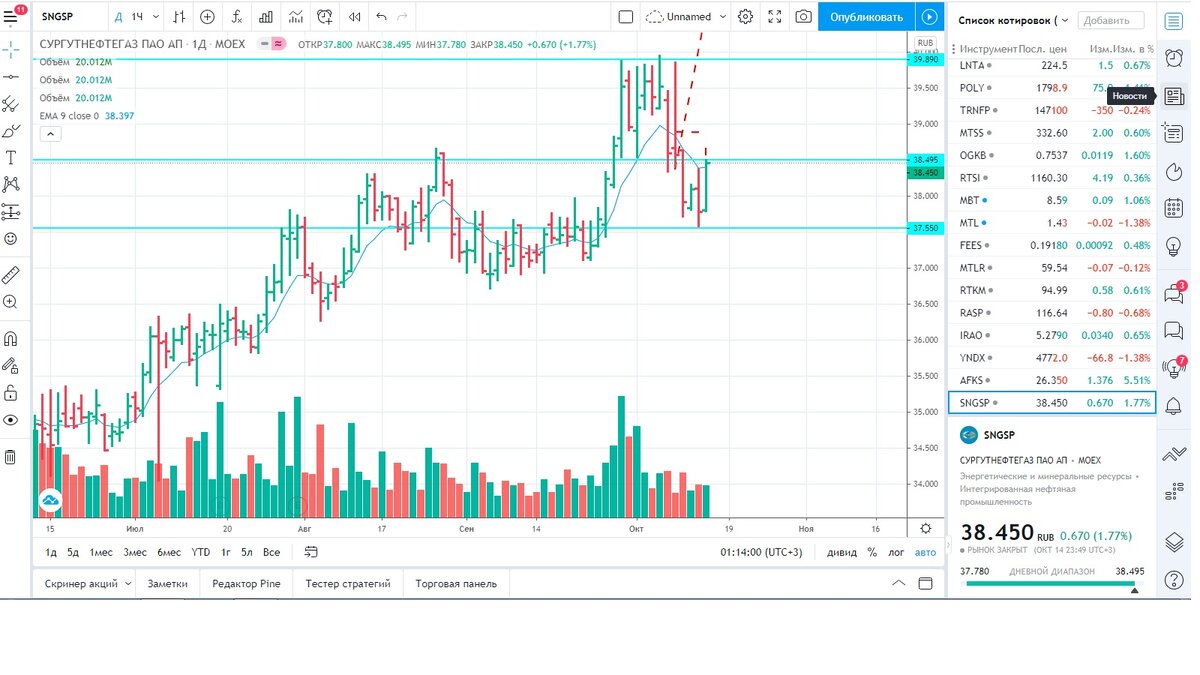Maximize the bottom panel
Image resolution: width=1200 pixels, height=675 pixels.
point(925,583)
